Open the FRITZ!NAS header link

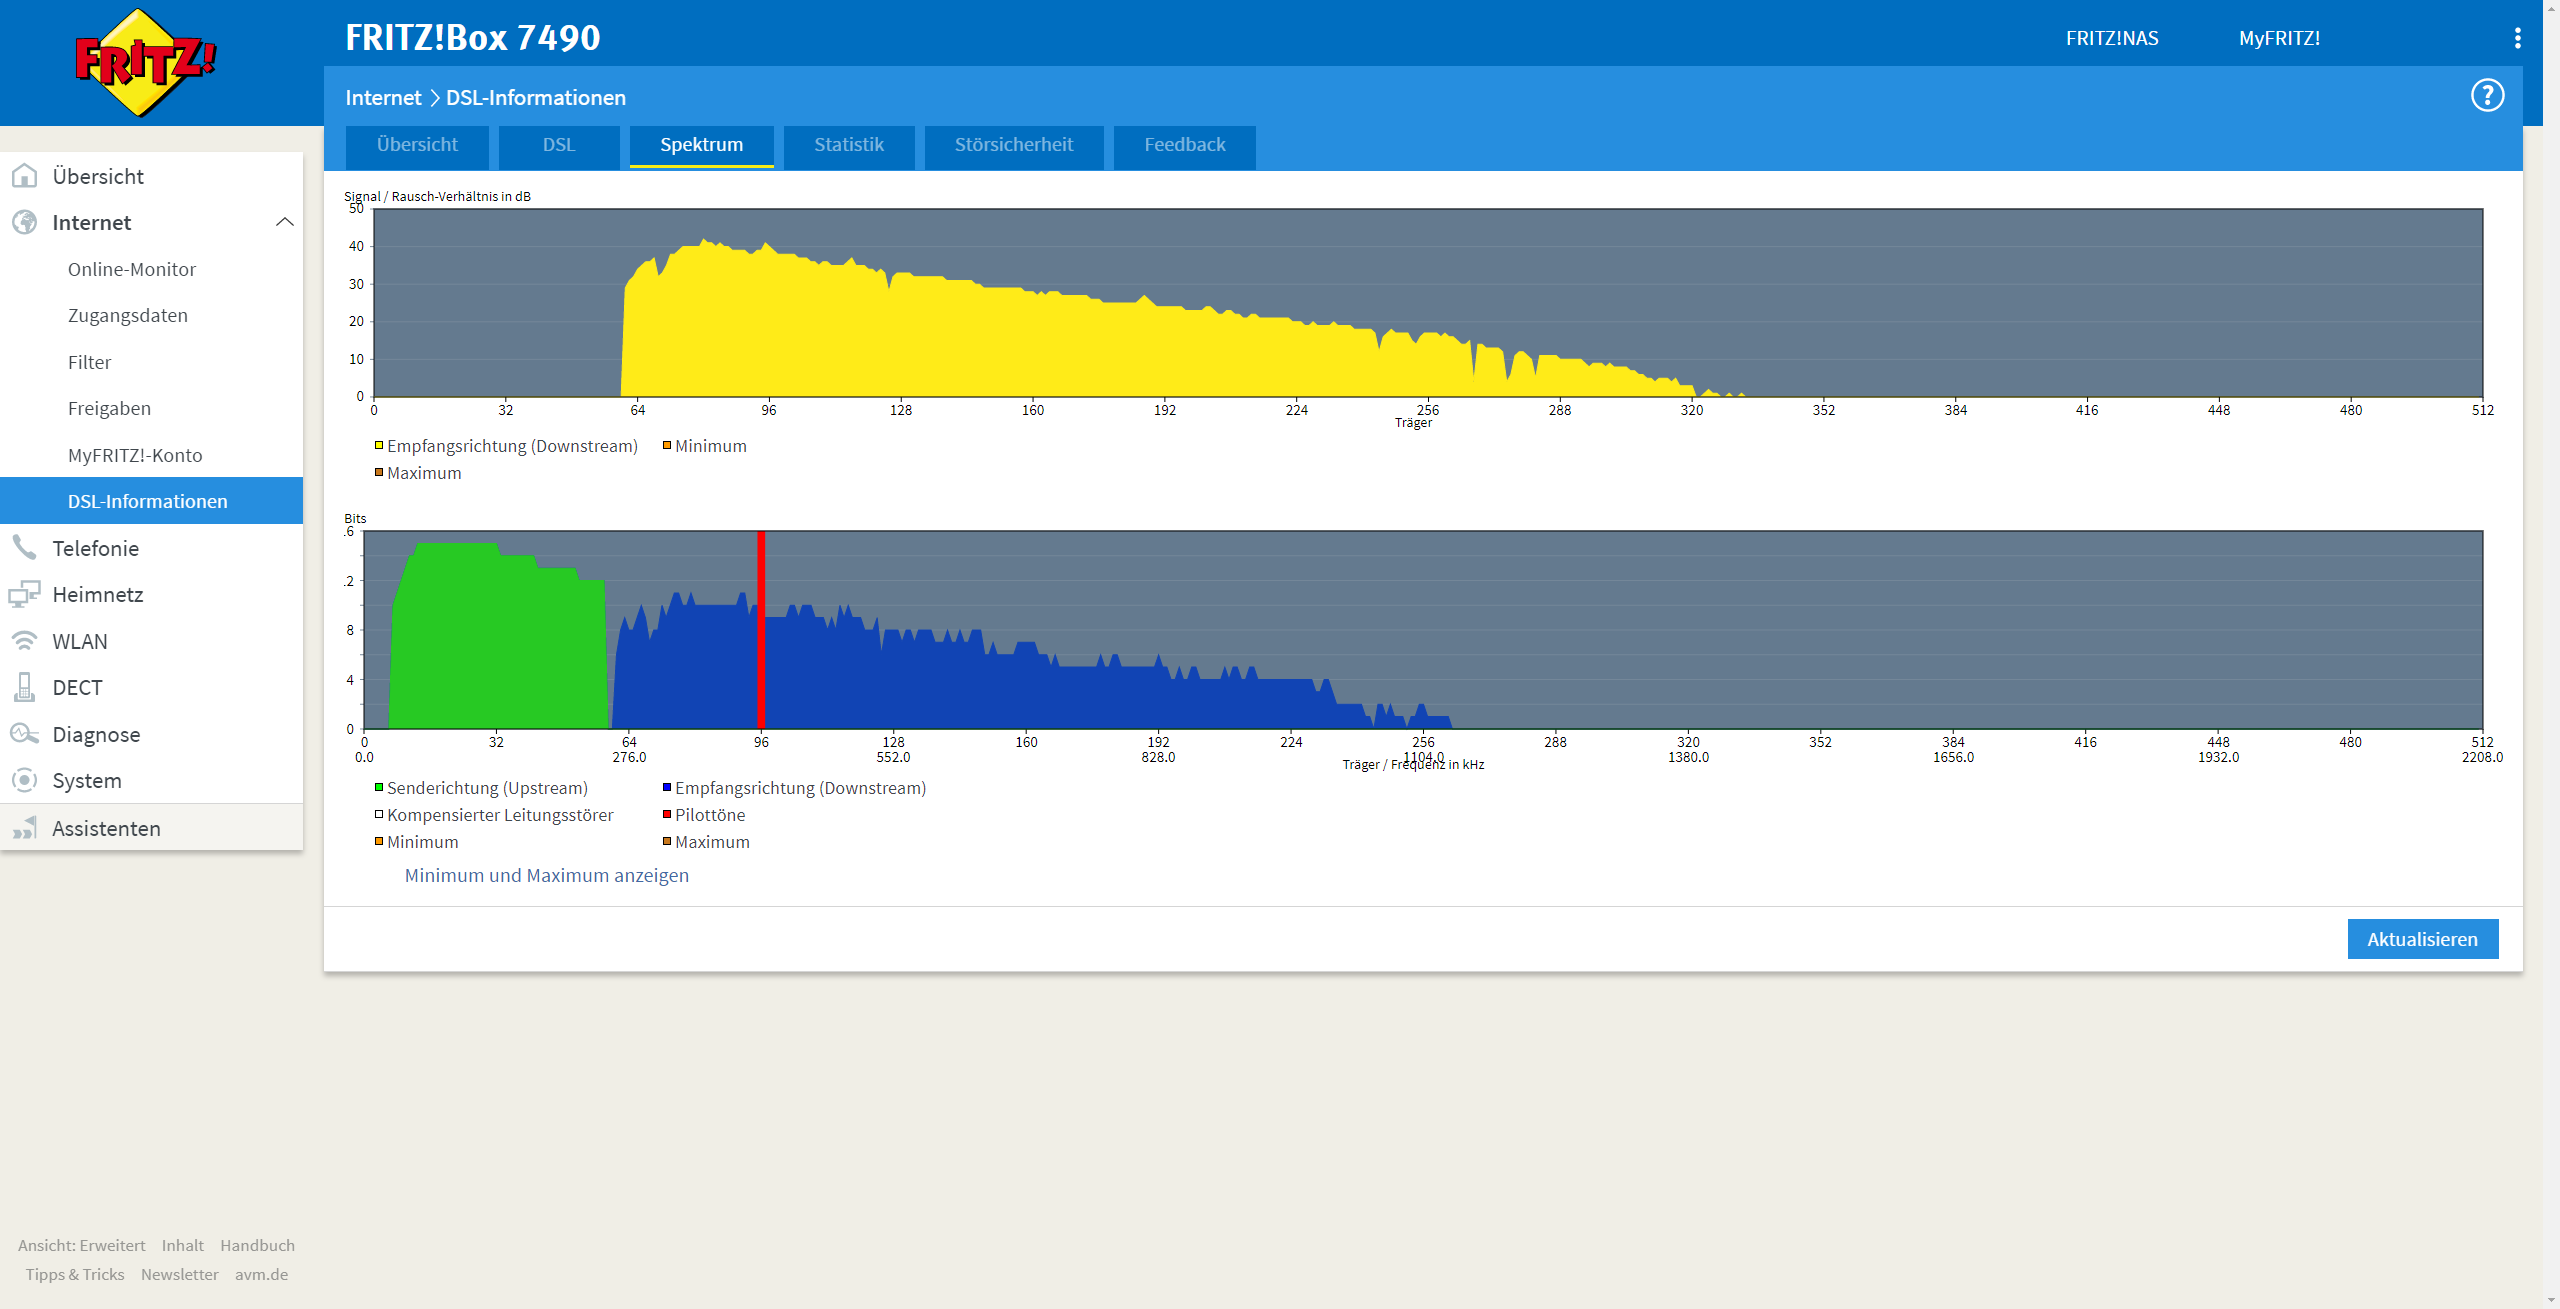(2111, 39)
